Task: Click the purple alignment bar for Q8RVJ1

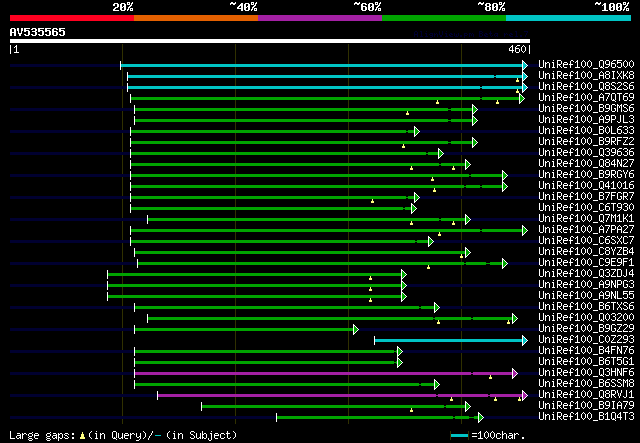Action: point(340,396)
